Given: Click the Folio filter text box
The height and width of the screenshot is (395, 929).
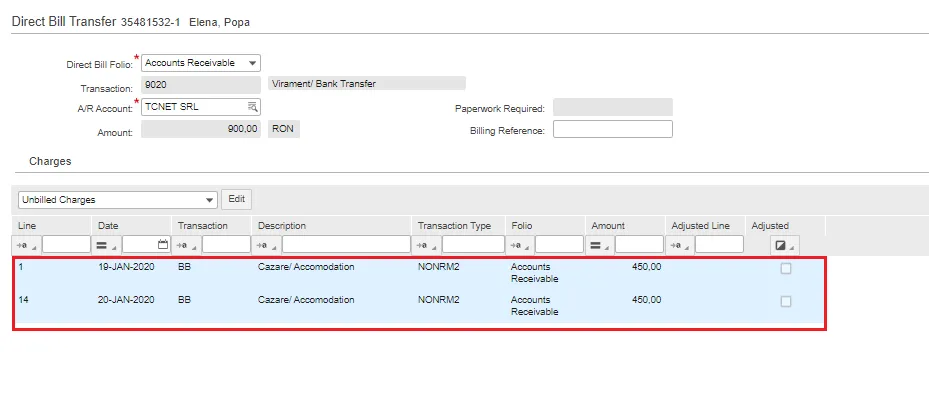Looking at the screenshot, I should [x=559, y=244].
